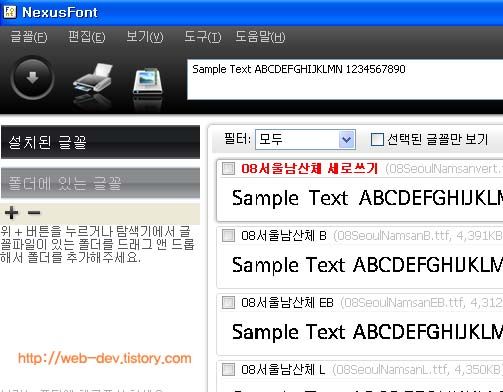Image resolution: width=503 pixels, height=392 pixels.
Task: Click the 08SeoulNamsanvert file info text
Action: 444,169
